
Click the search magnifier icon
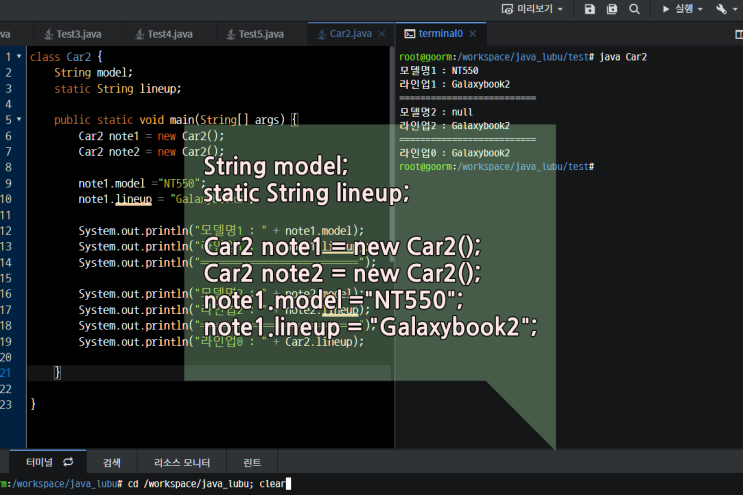click(x=634, y=9)
